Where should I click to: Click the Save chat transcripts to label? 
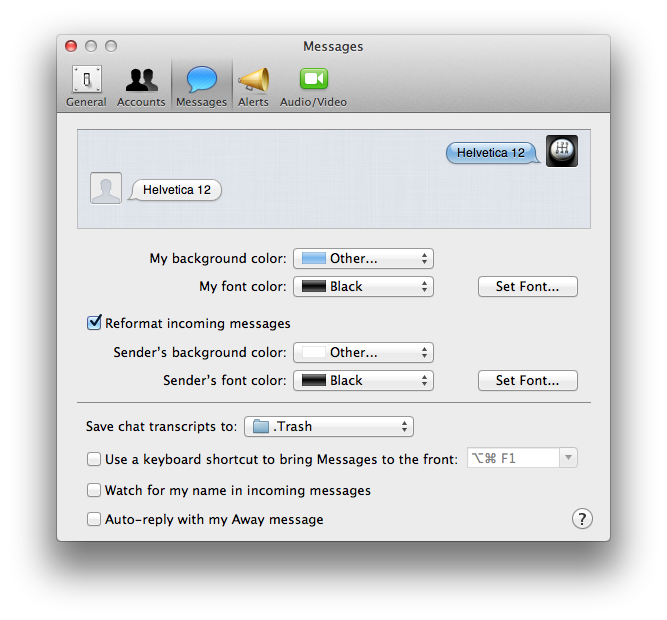161,427
